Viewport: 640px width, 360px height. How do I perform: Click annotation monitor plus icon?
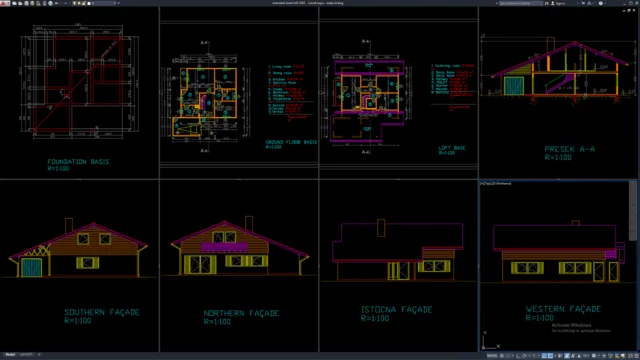[x=604, y=356]
